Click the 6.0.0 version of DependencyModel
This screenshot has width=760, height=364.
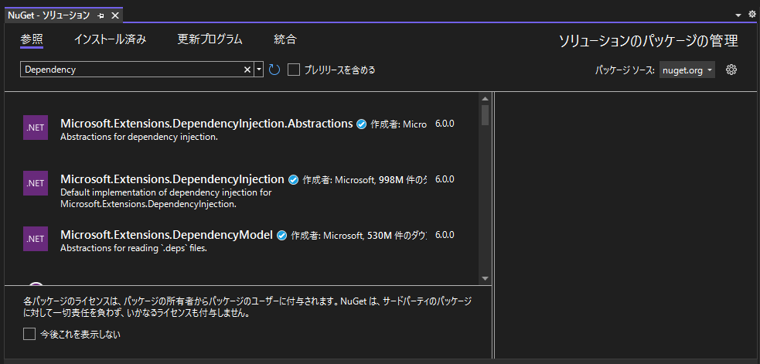pyautogui.click(x=444, y=235)
